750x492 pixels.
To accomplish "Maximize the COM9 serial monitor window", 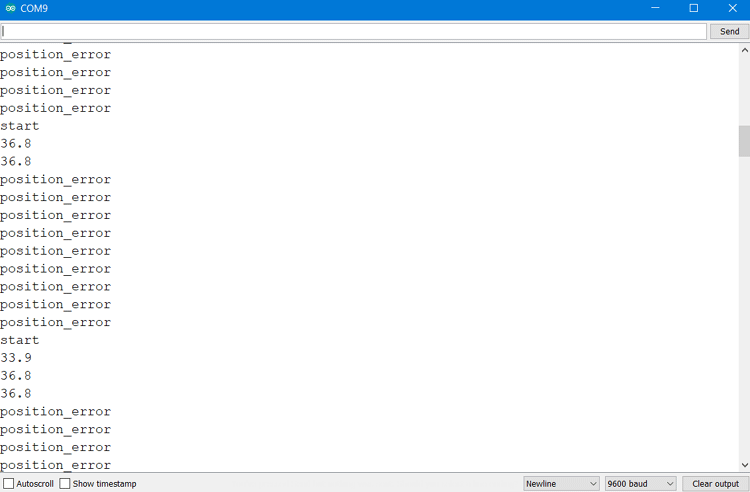I will pos(693,8).
